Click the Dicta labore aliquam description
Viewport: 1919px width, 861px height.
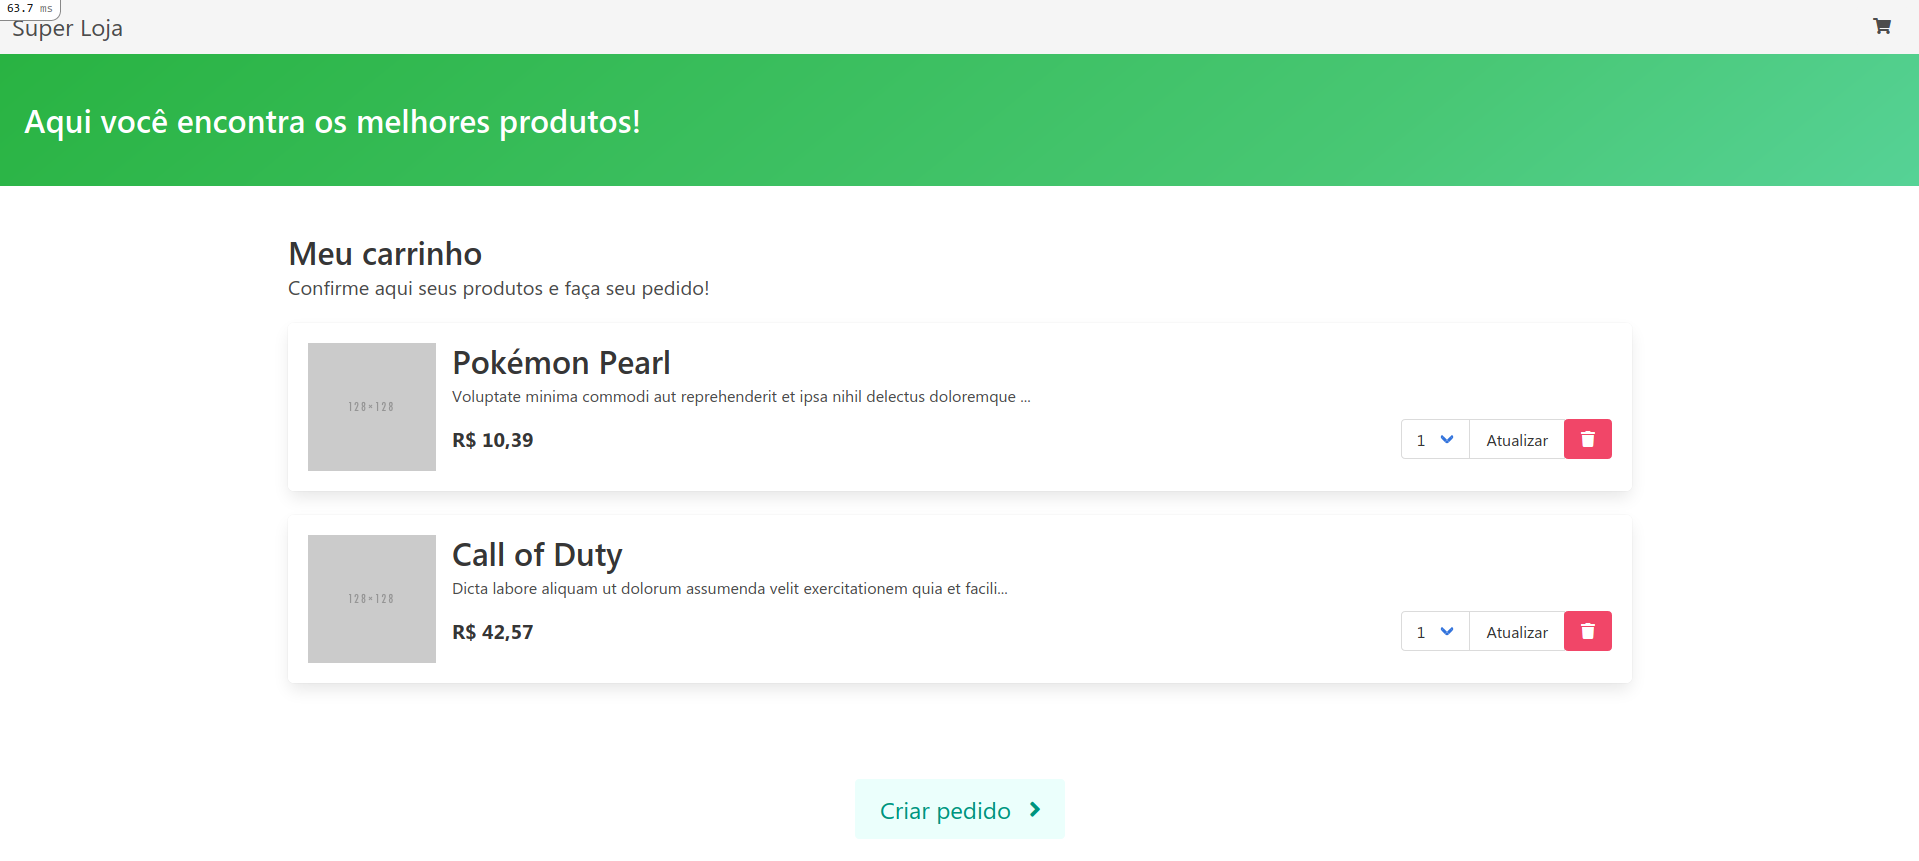coord(730,589)
